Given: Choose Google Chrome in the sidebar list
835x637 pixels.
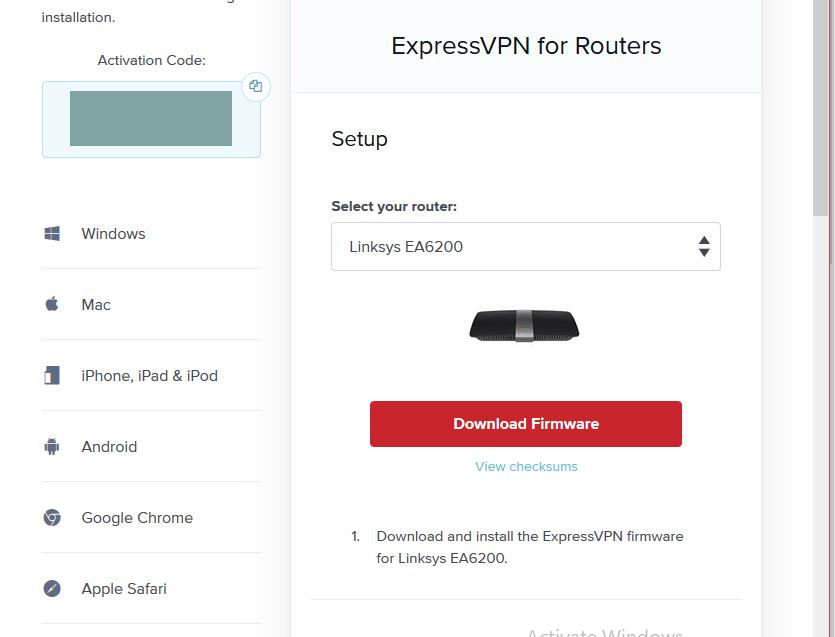Looking at the screenshot, I should pyautogui.click(x=135, y=517).
